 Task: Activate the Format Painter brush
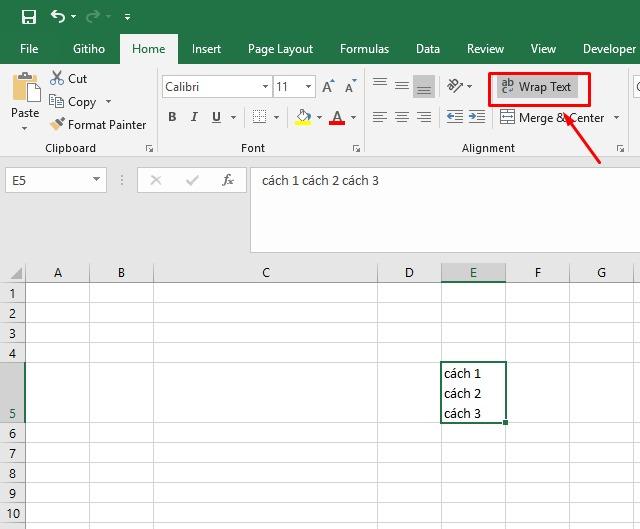tap(98, 124)
